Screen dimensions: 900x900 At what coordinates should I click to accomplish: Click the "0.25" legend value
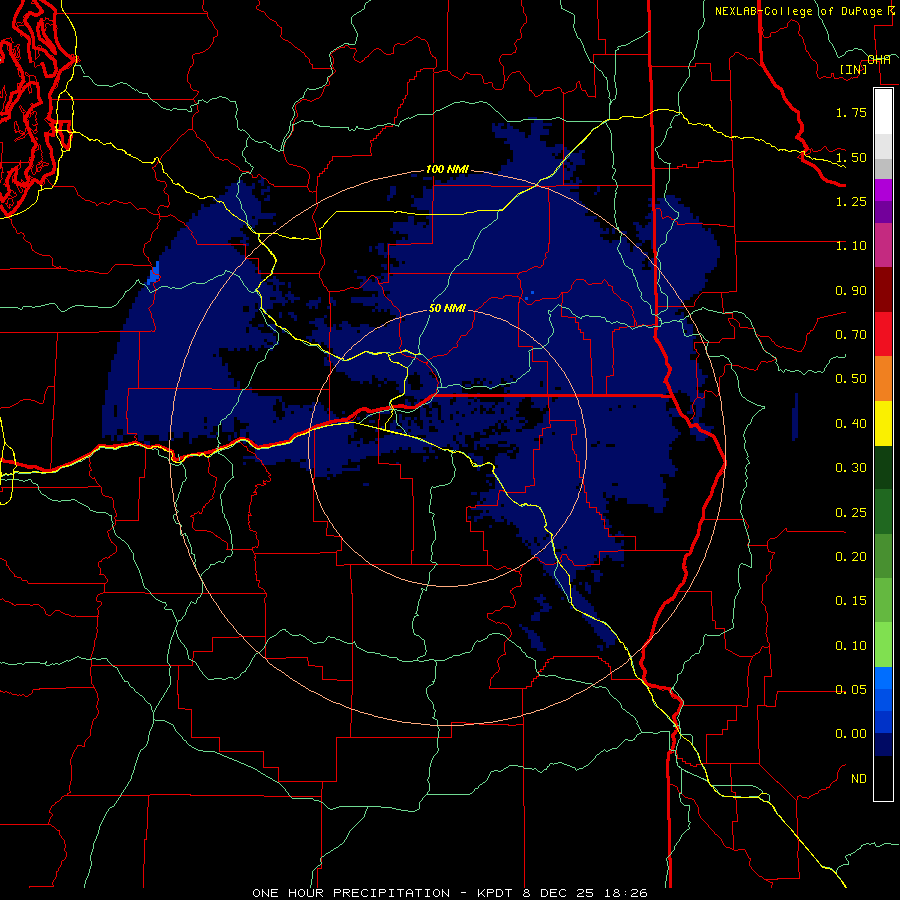[851, 513]
